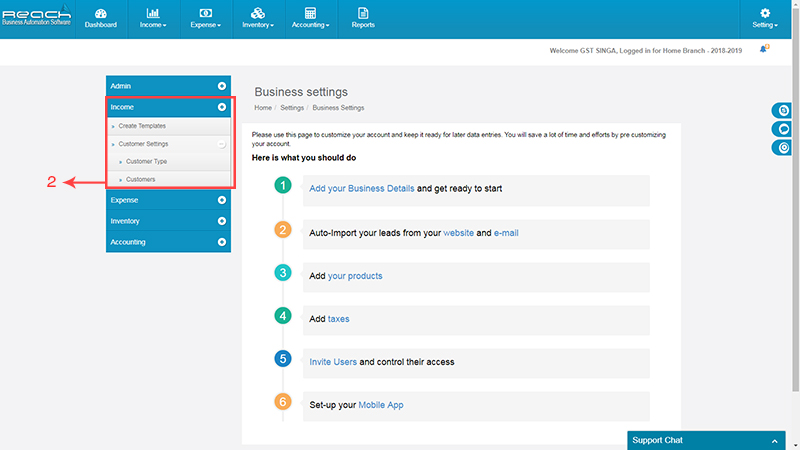Expand the Admin section plus icon

[x=221, y=86]
